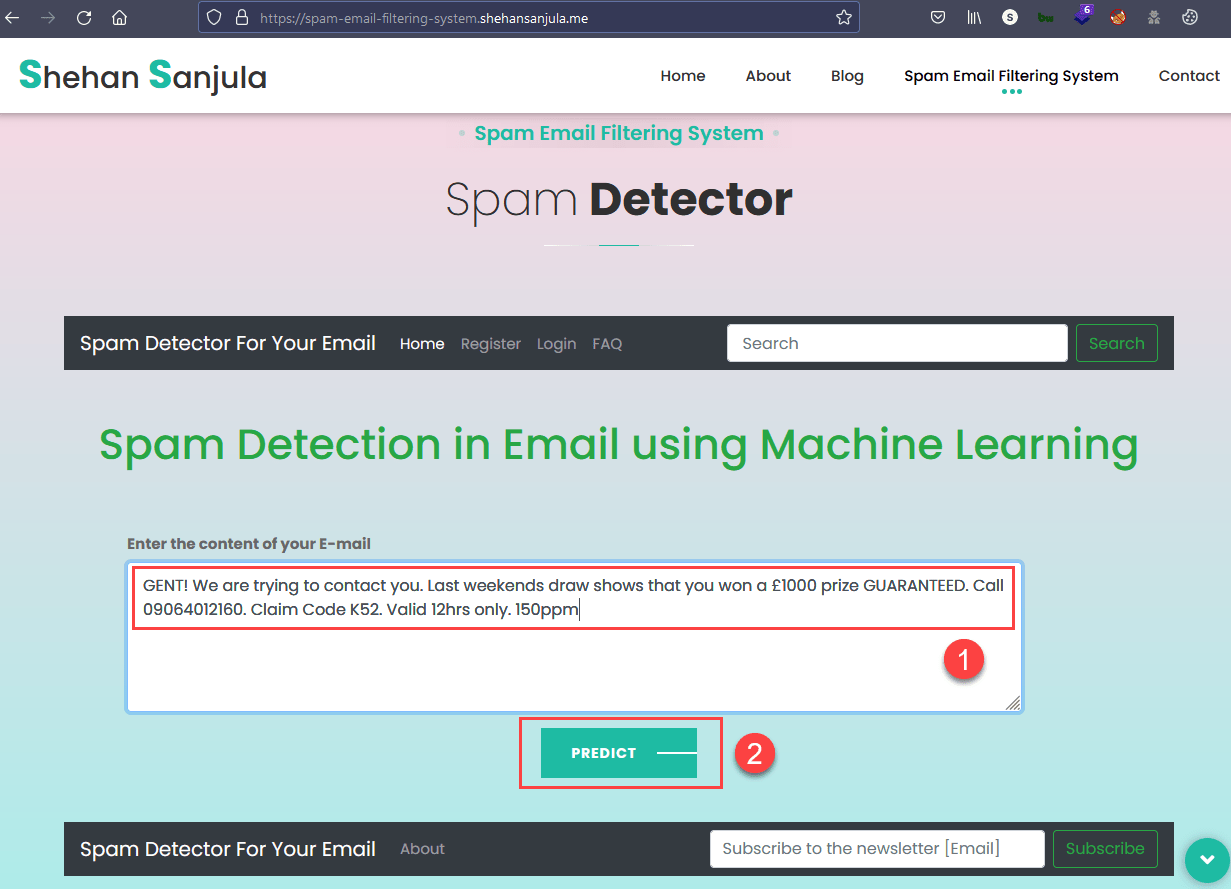Screen dimensions: 1231x889
Task: Click the Tampermonkey cat extension icon
Action: [x=1153, y=17]
